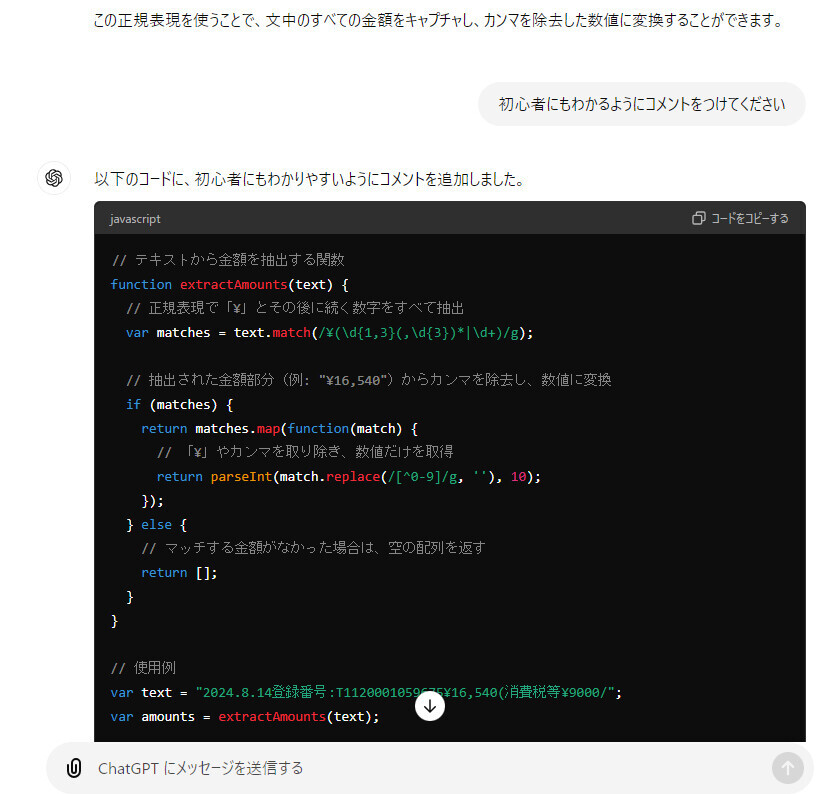Click the ChatGPT にメッセージを送信する input field

[430, 768]
